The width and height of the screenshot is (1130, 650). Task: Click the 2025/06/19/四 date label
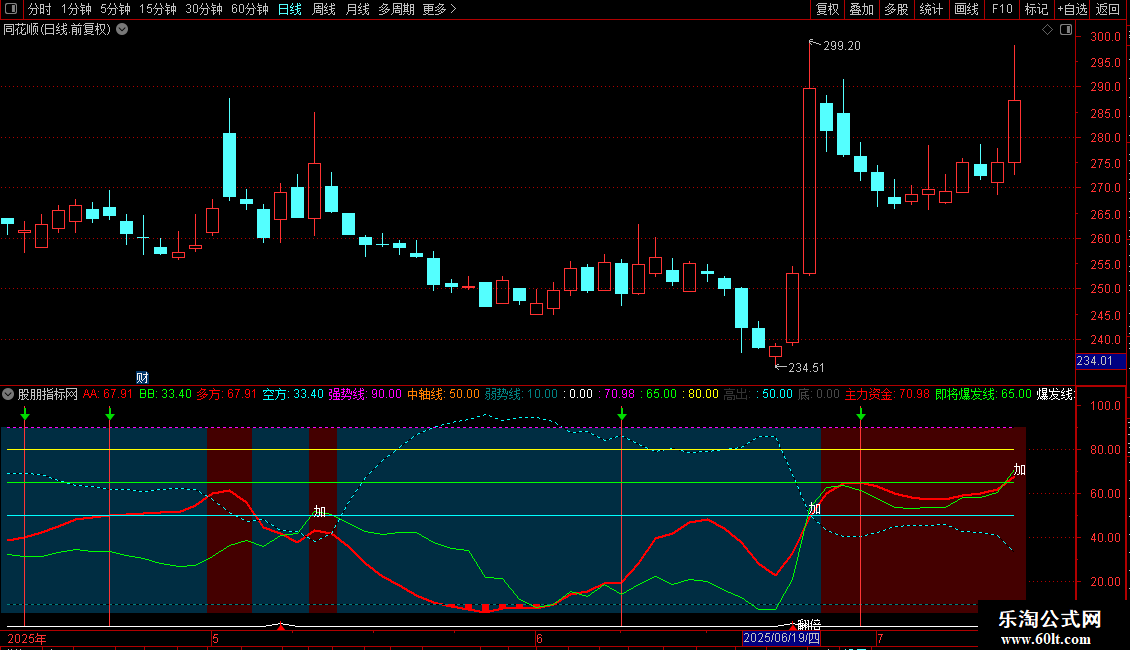click(x=781, y=638)
